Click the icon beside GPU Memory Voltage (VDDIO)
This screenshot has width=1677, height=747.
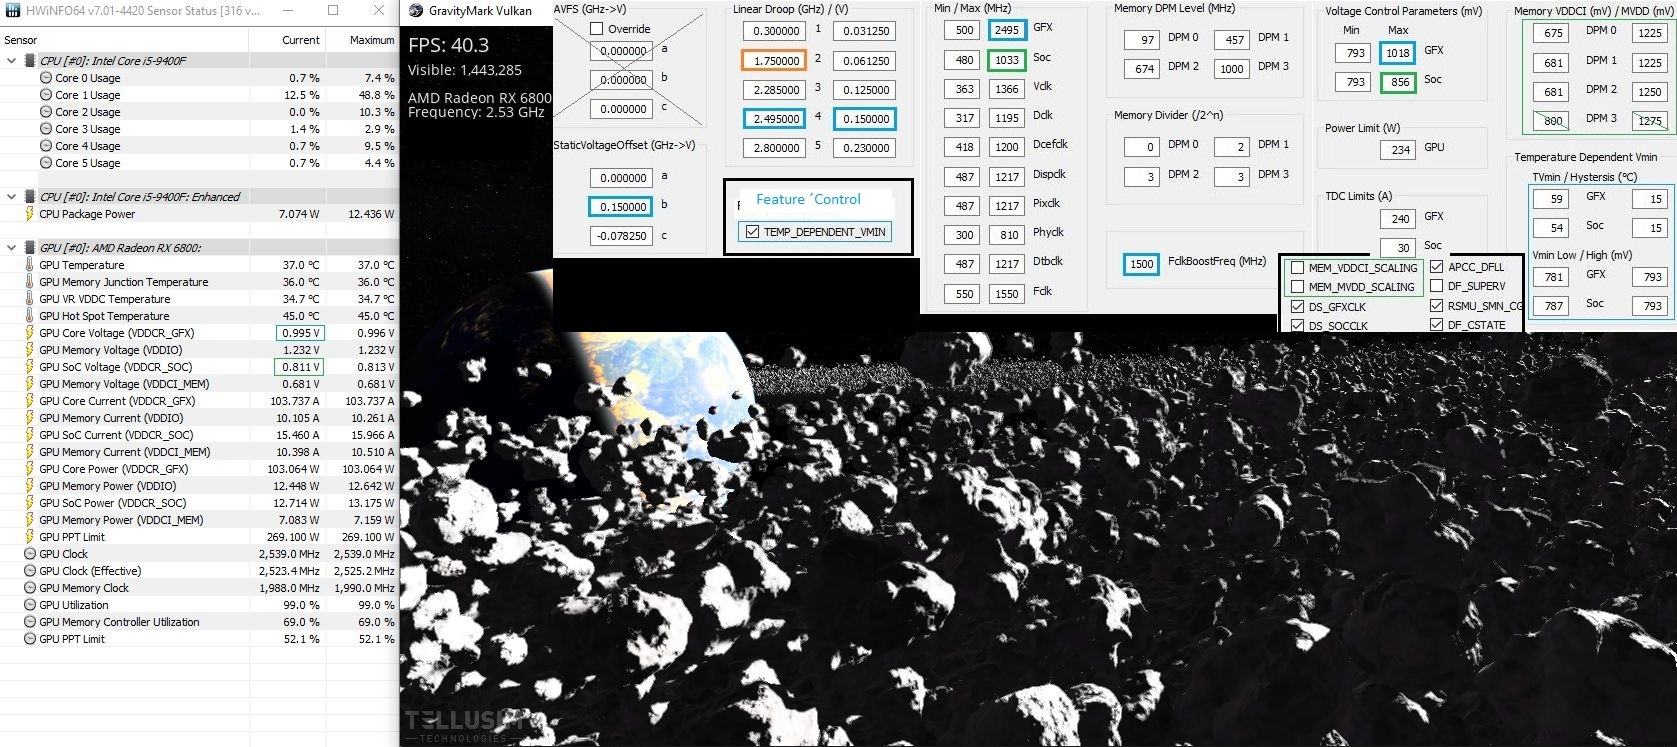[30, 350]
